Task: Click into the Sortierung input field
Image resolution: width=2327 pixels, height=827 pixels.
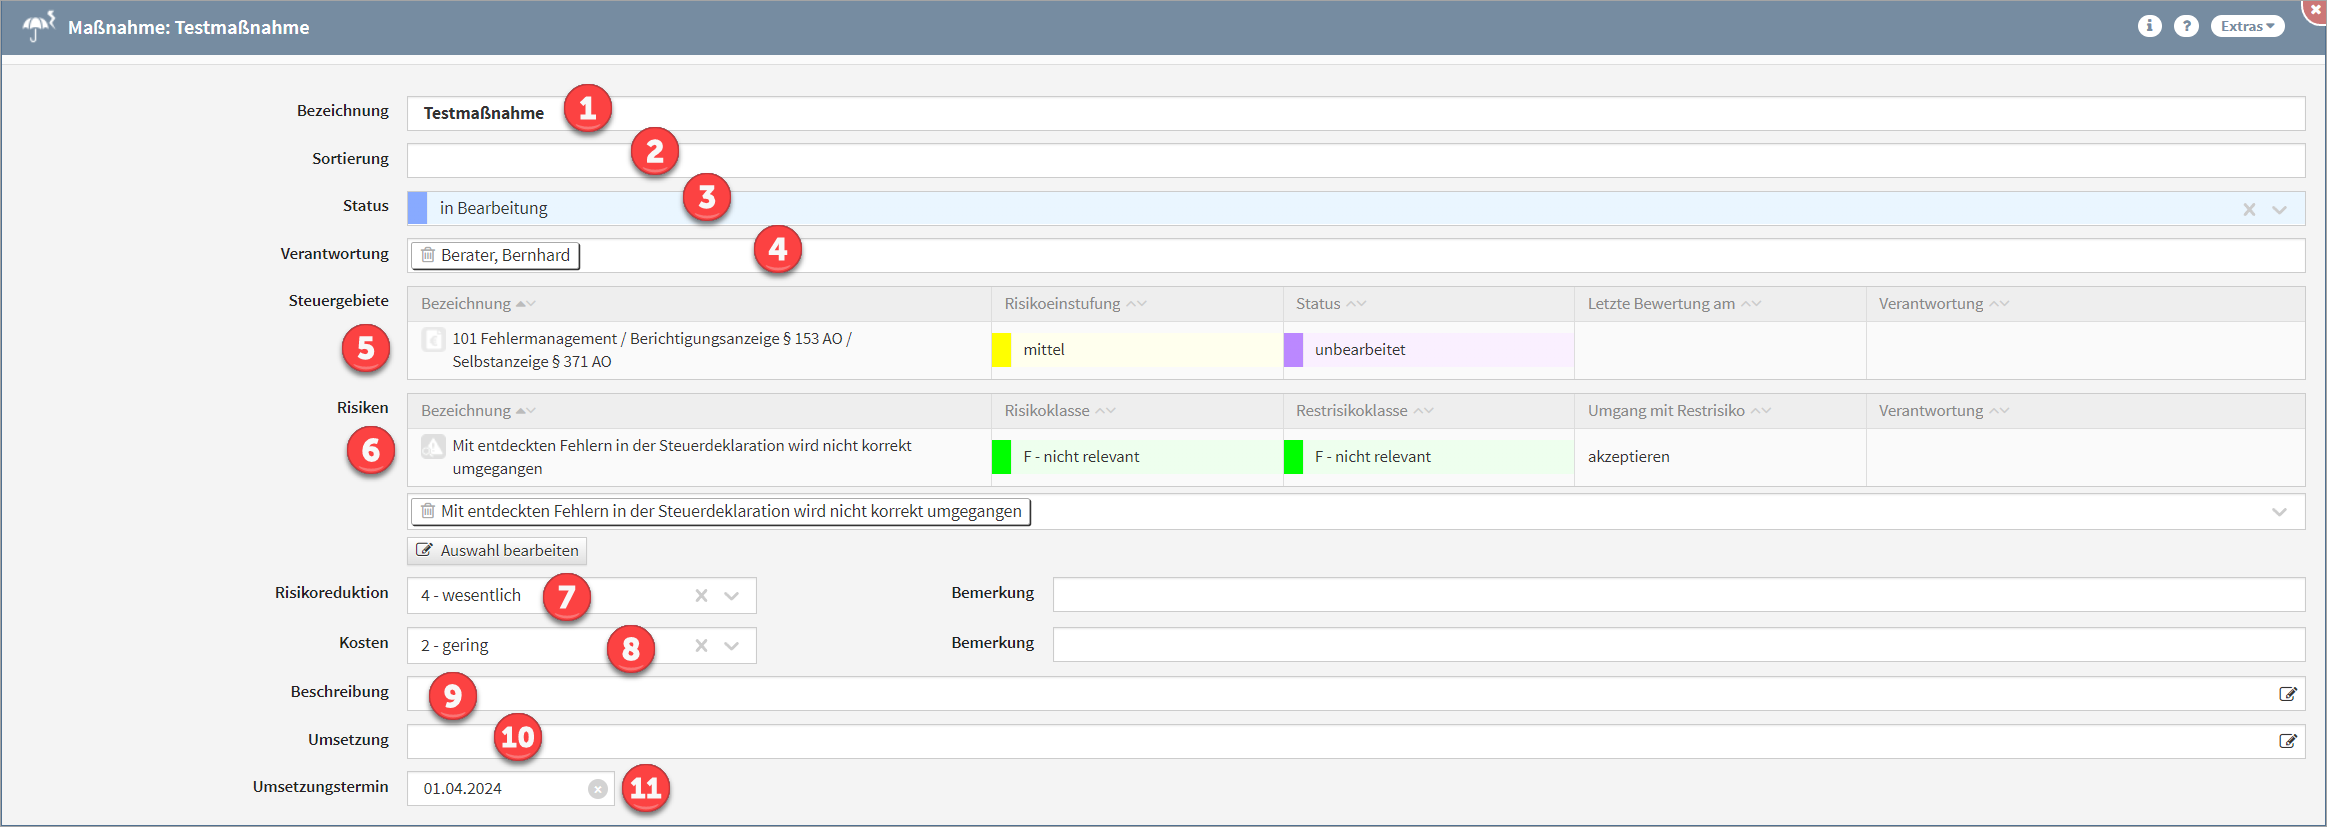Action: coord(1355,161)
